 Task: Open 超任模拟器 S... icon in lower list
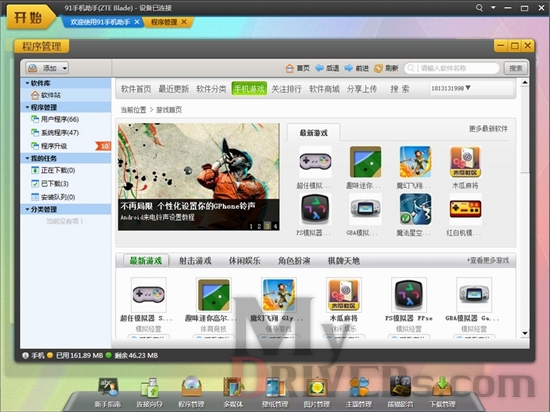(x=148, y=295)
